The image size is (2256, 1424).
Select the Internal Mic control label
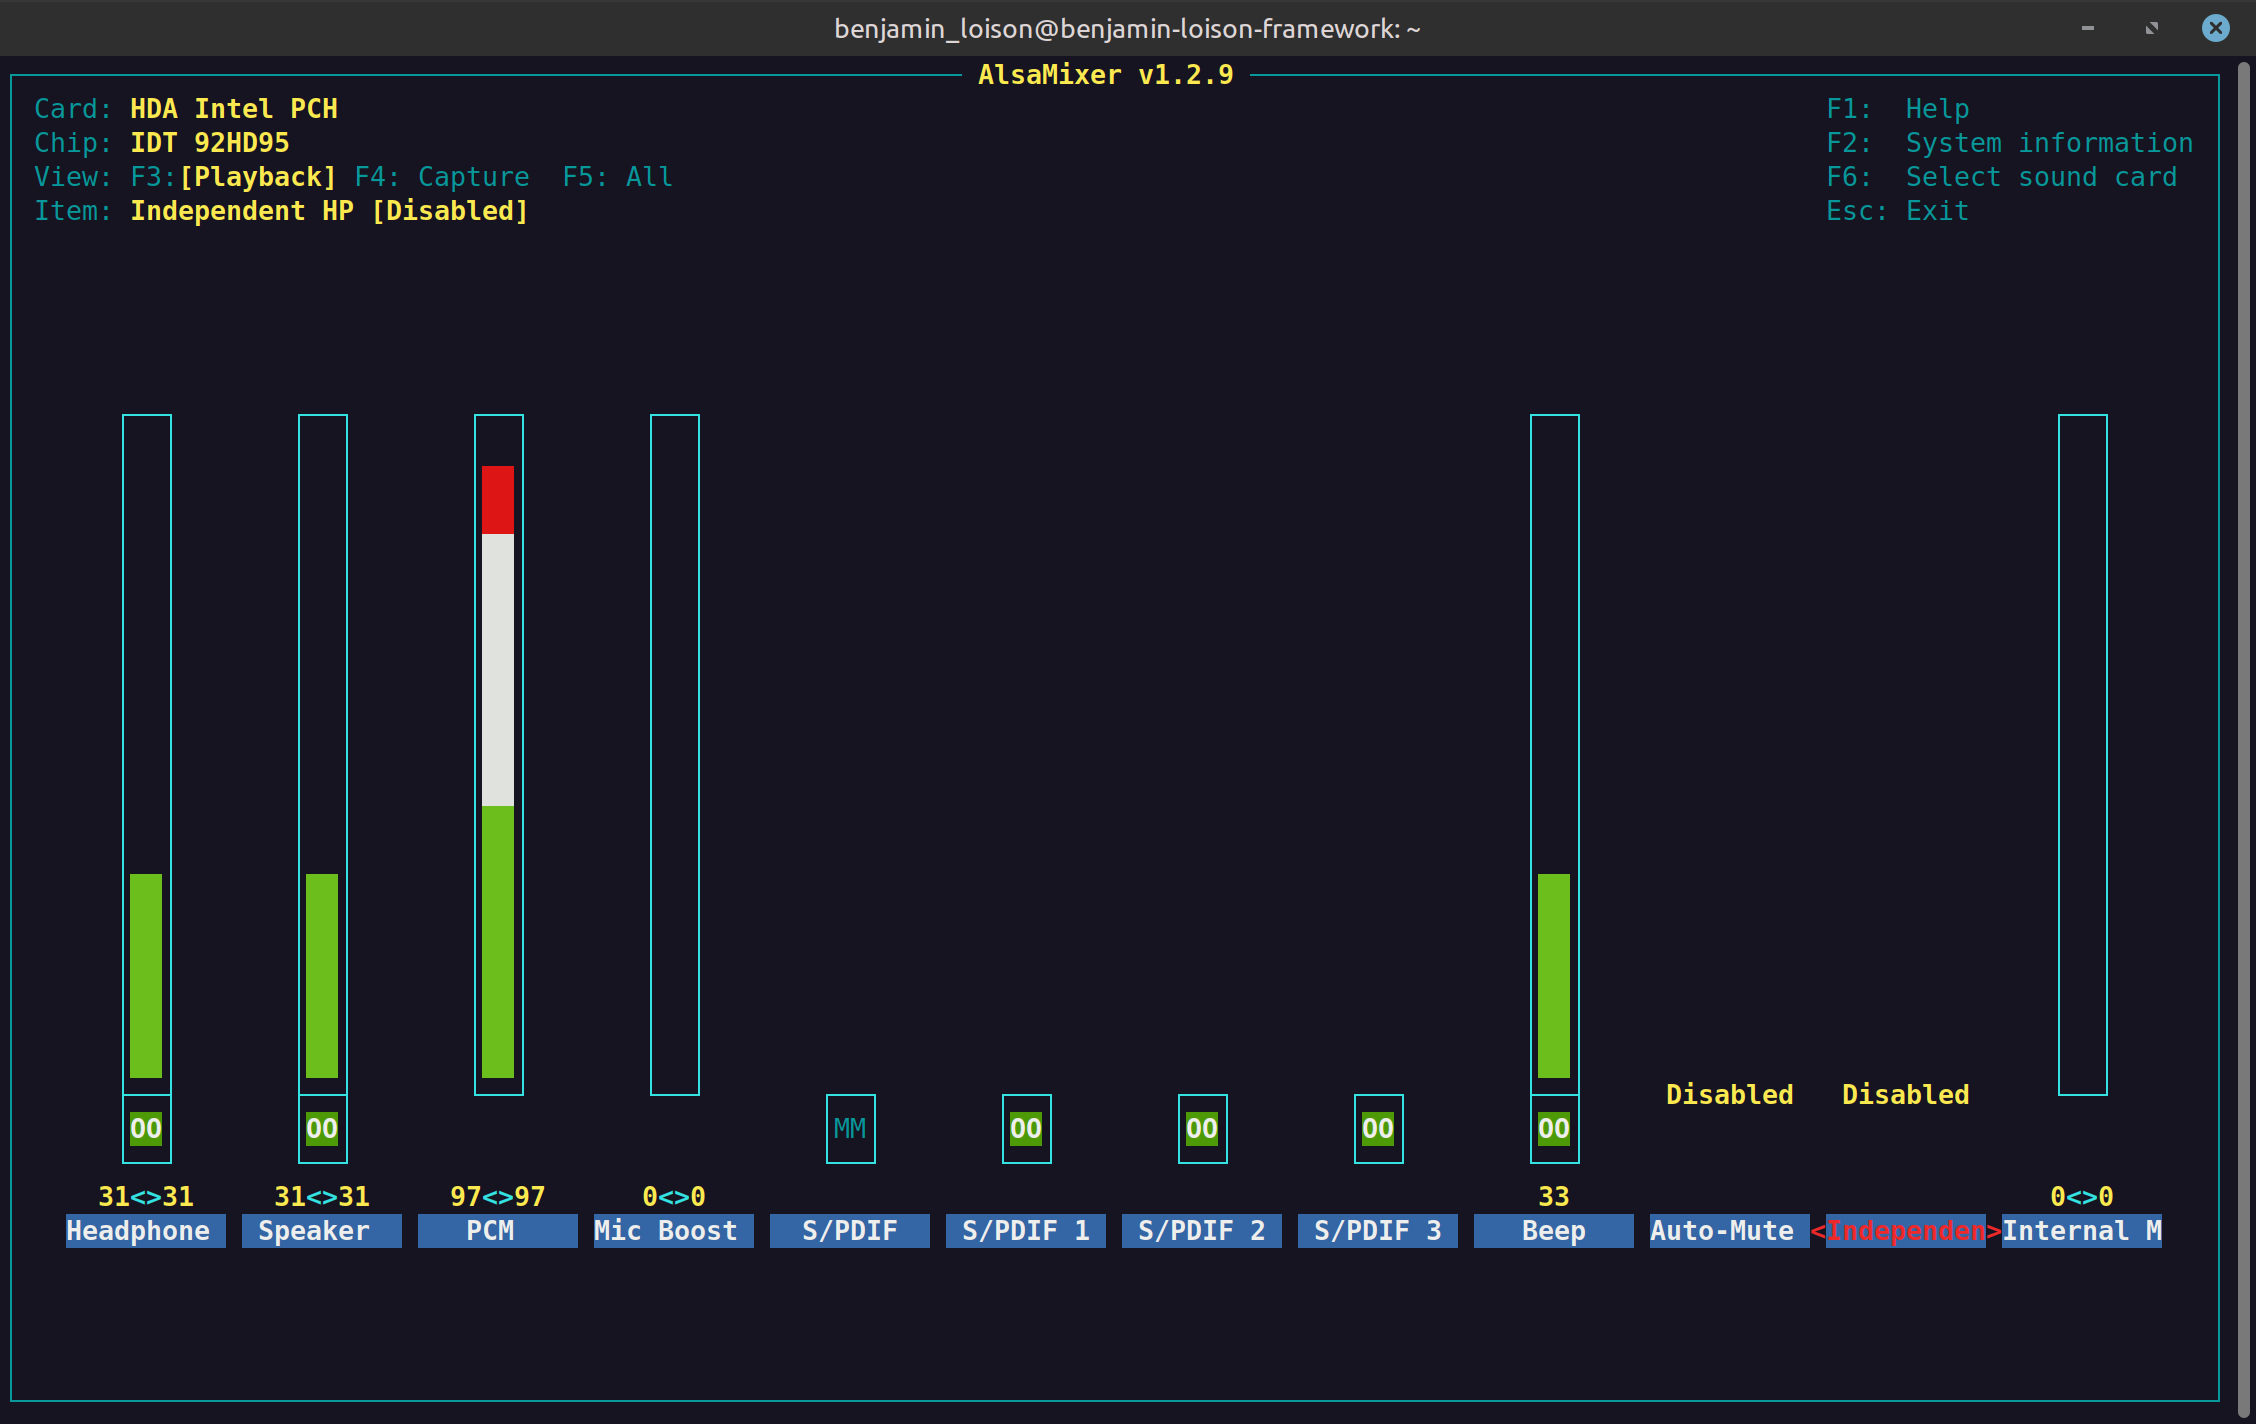2080,1230
